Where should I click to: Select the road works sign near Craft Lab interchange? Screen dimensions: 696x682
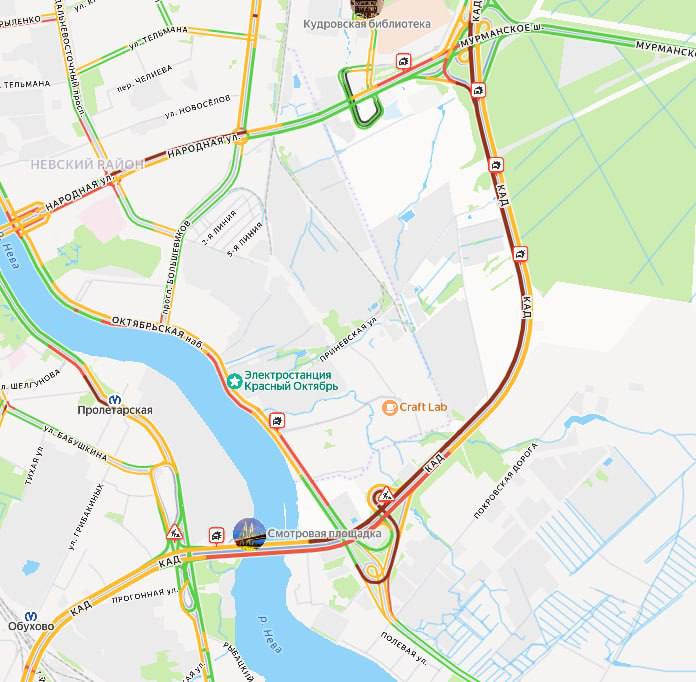(x=387, y=493)
